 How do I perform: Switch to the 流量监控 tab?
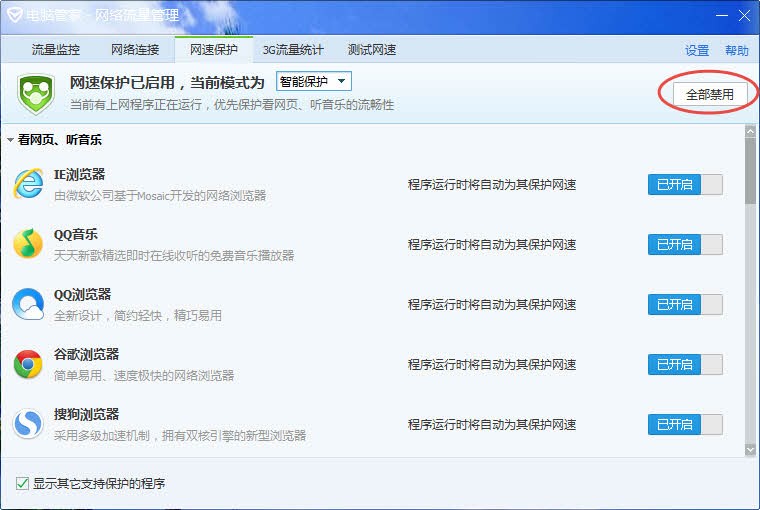pyautogui.click(x=56, y=49)
